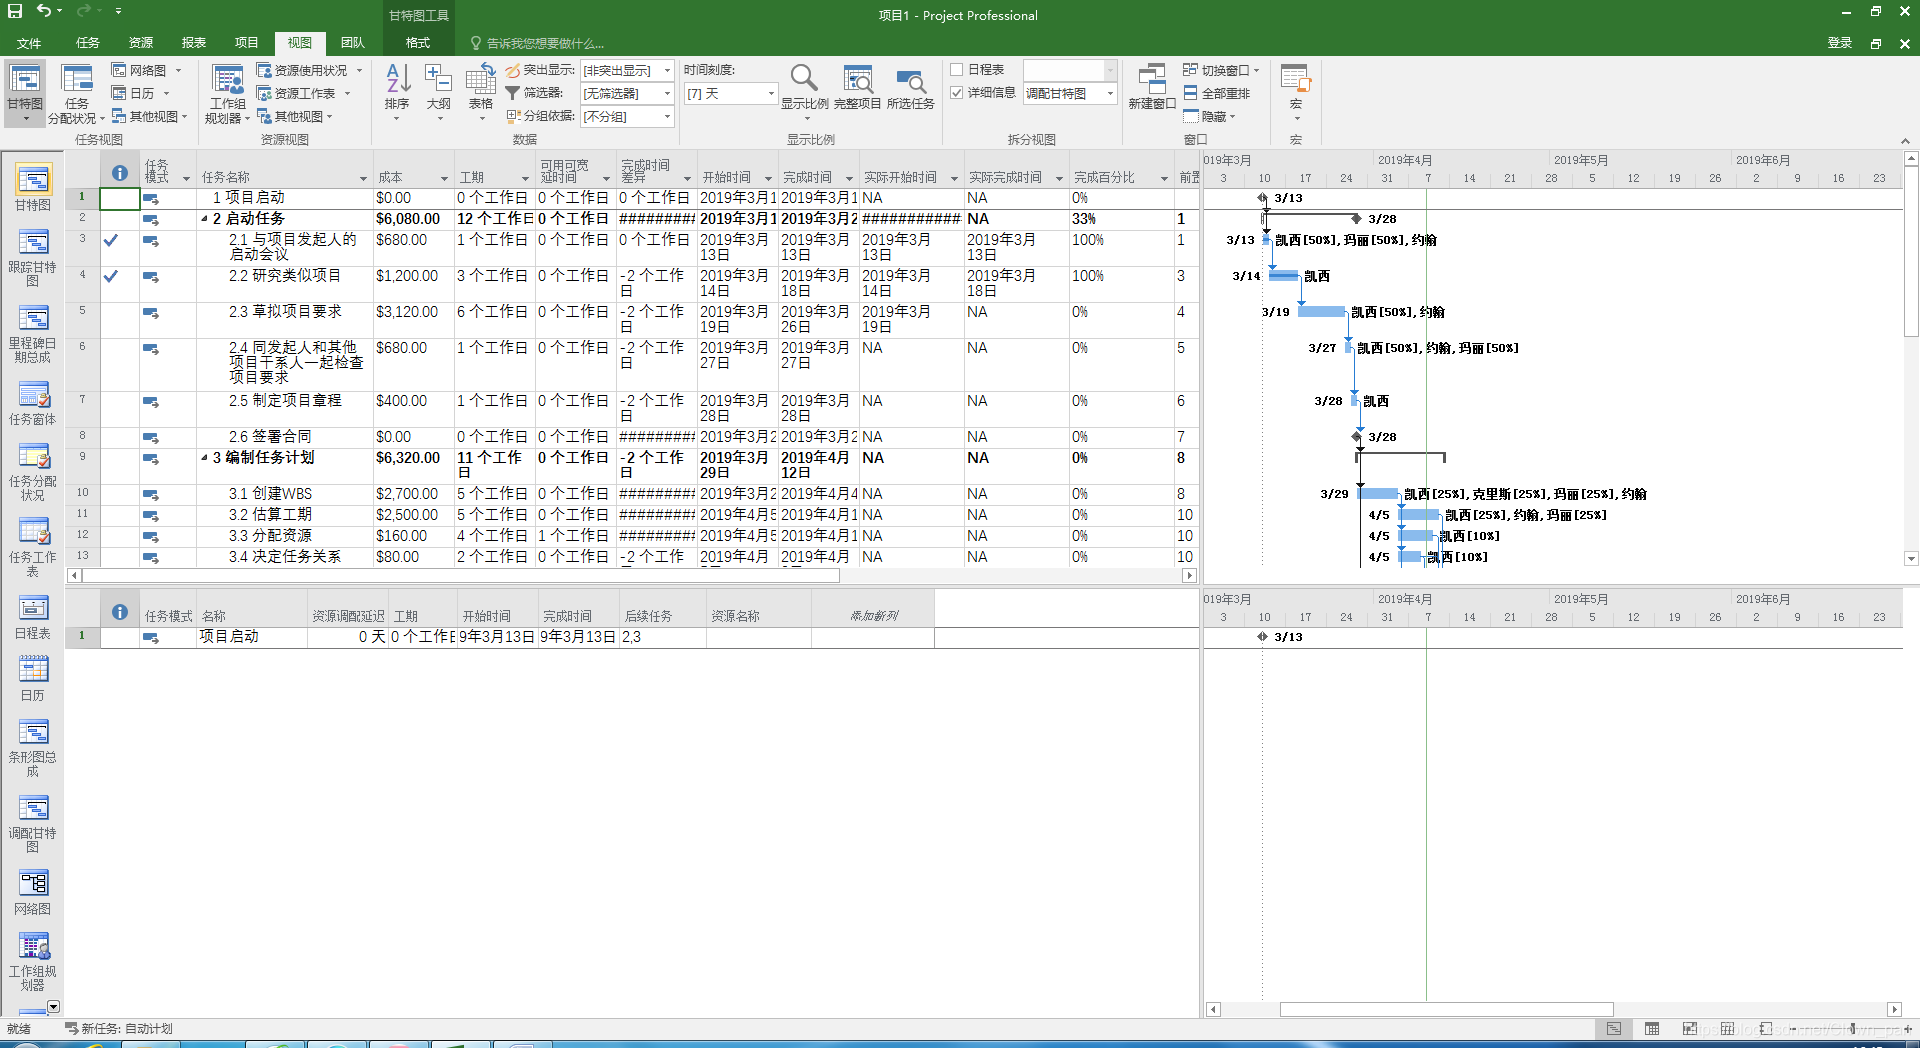The height and width of the screenshot is (1048, 1920).
Task: Select task cell 3.1 创建WBS
Action: pos(285,494)
